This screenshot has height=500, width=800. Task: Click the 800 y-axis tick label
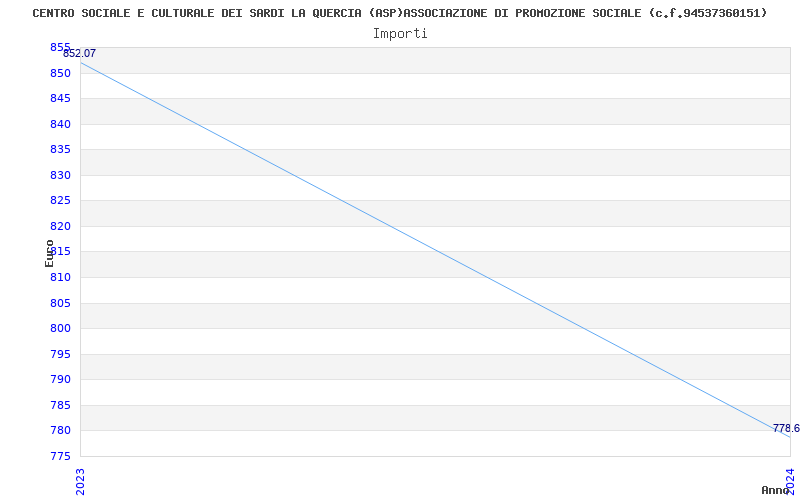60,329
